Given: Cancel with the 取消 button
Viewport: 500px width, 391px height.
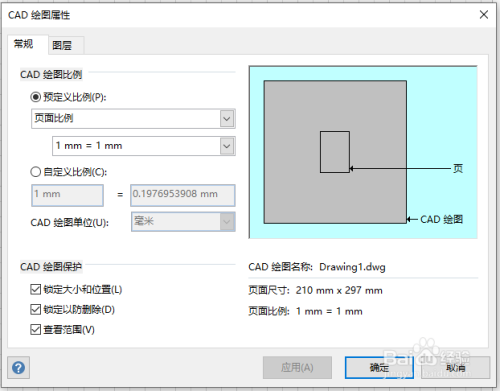Looking at the screenshot, I should pos(455,367).
